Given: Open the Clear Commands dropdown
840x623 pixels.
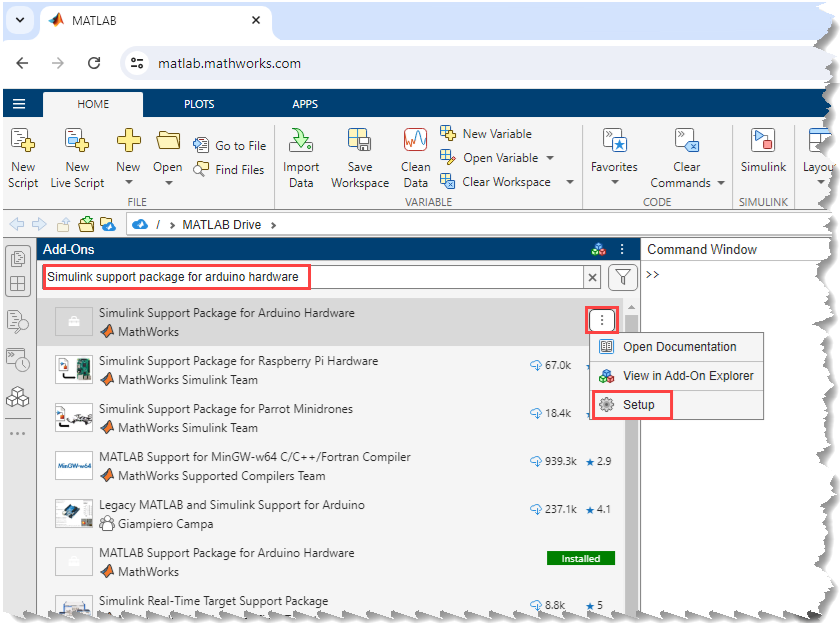Looking at the screenshot, I should click(x=720, y=183).
